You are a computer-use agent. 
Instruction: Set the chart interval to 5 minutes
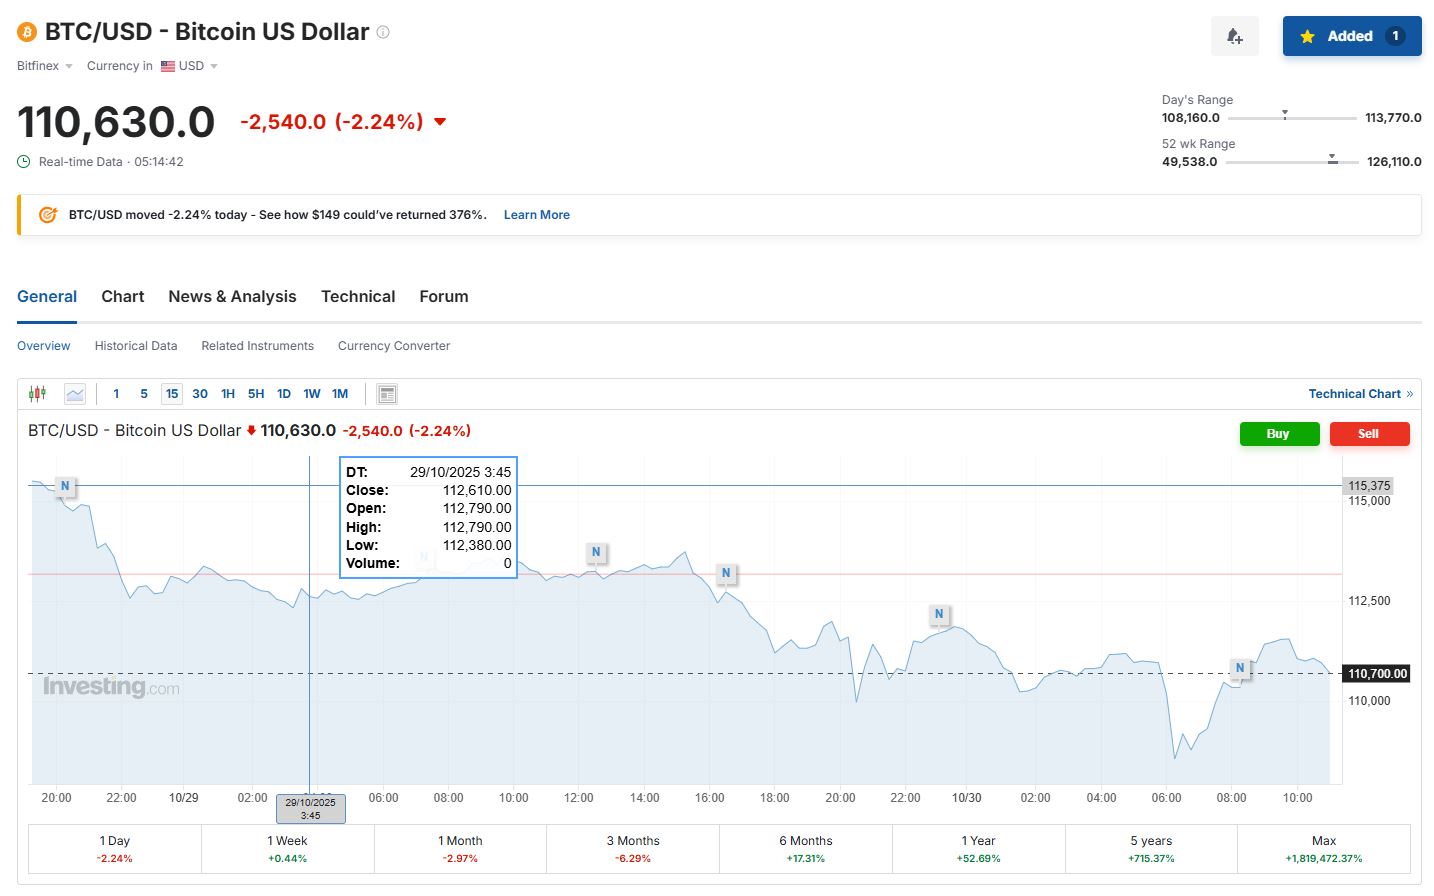click(144, 394)
